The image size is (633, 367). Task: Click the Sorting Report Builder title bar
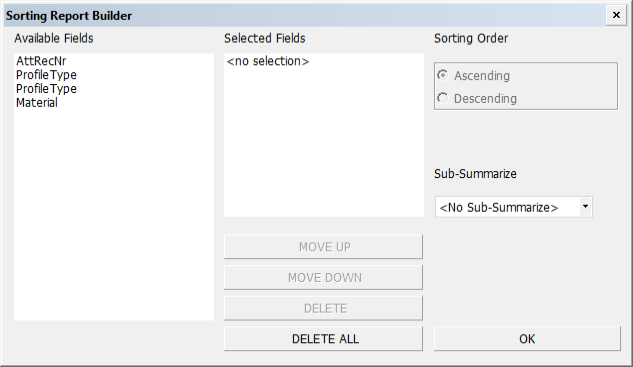point(305,15)
